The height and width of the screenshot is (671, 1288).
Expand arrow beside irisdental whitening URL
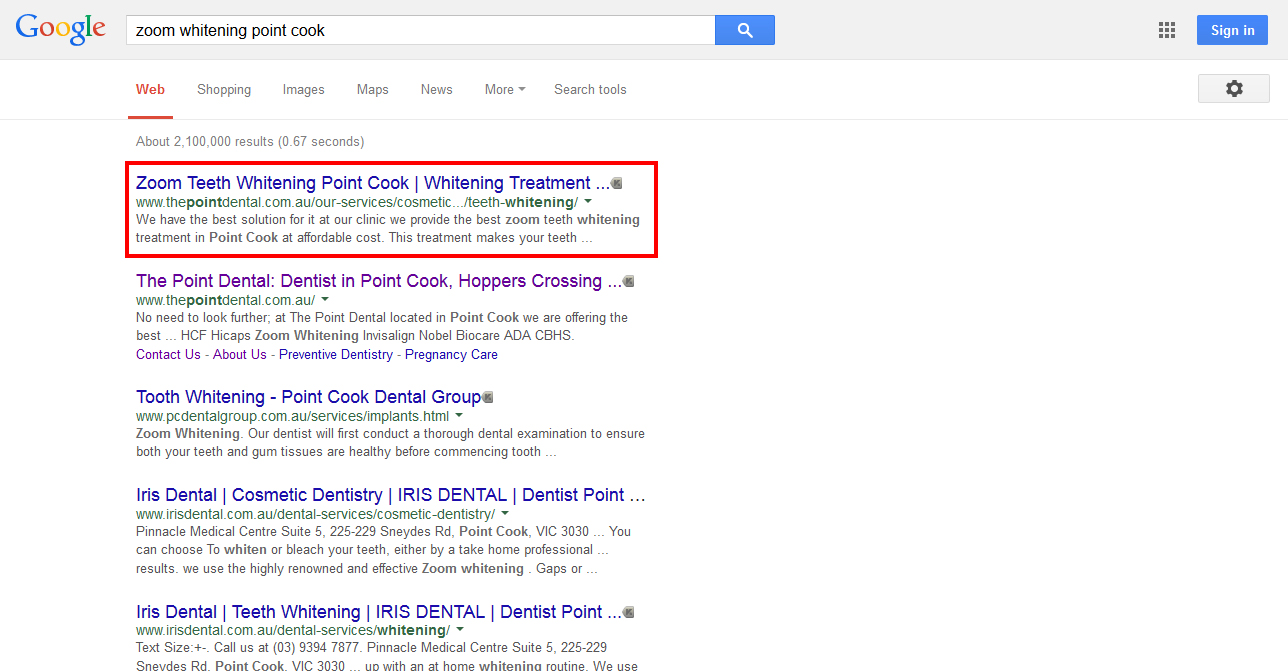click(x=460, y=630)
